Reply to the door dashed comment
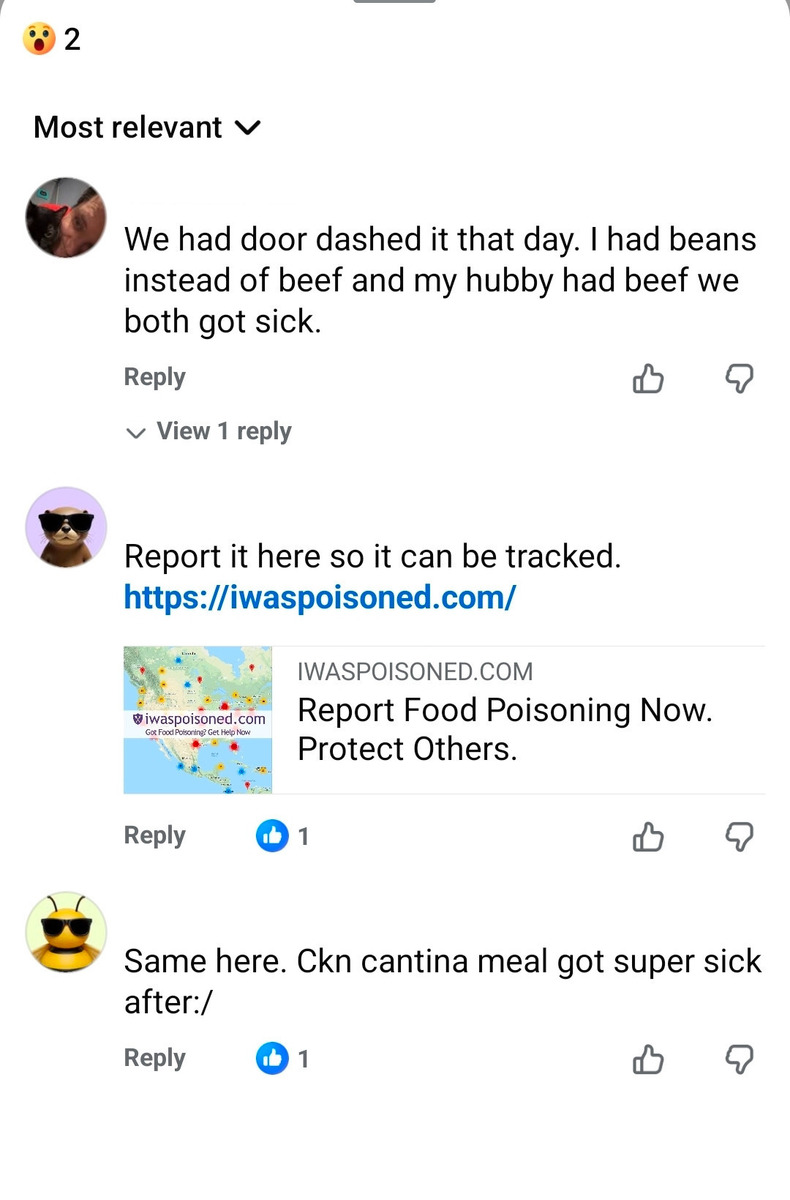790x1200 pixels. point(154,377)
